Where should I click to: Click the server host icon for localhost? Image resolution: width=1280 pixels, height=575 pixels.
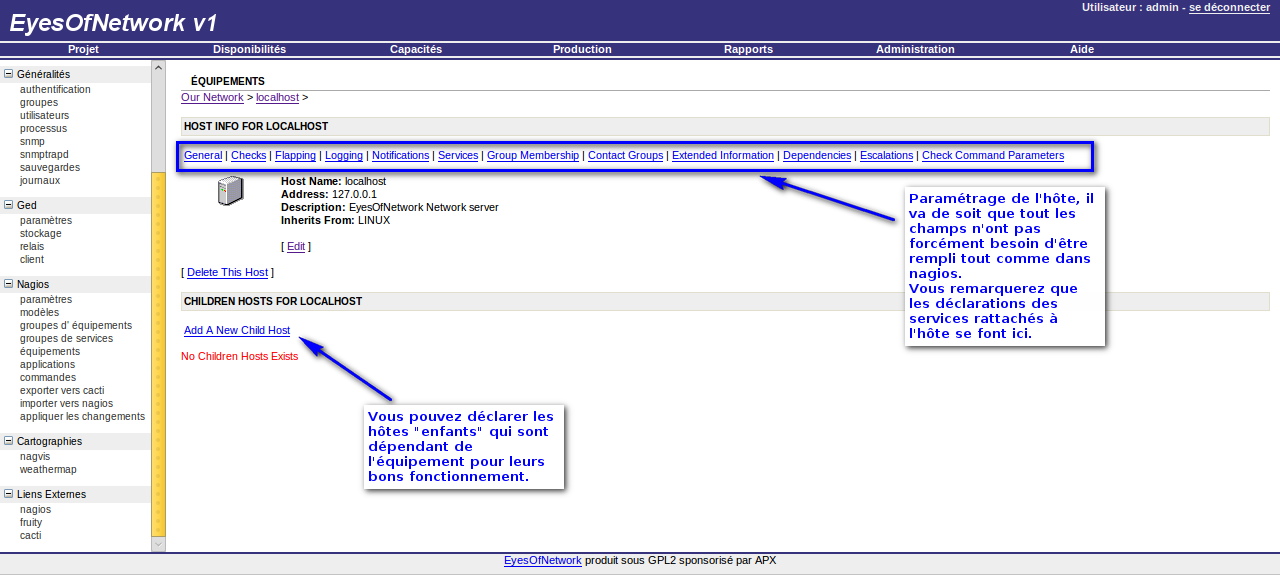pos(230,190)
